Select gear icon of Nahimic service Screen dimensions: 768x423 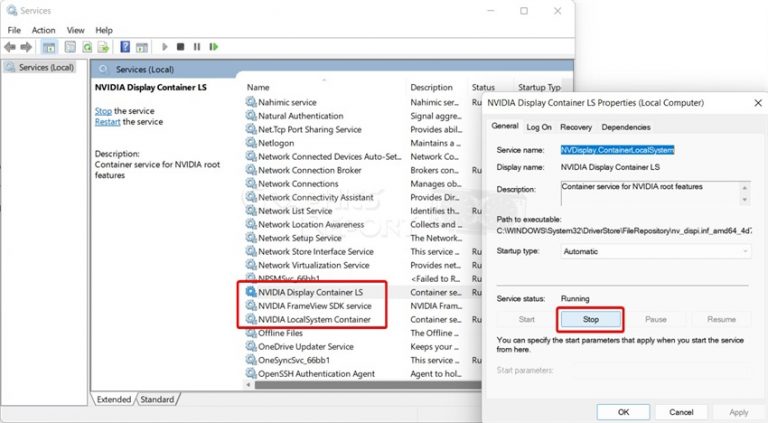[251, 102]
